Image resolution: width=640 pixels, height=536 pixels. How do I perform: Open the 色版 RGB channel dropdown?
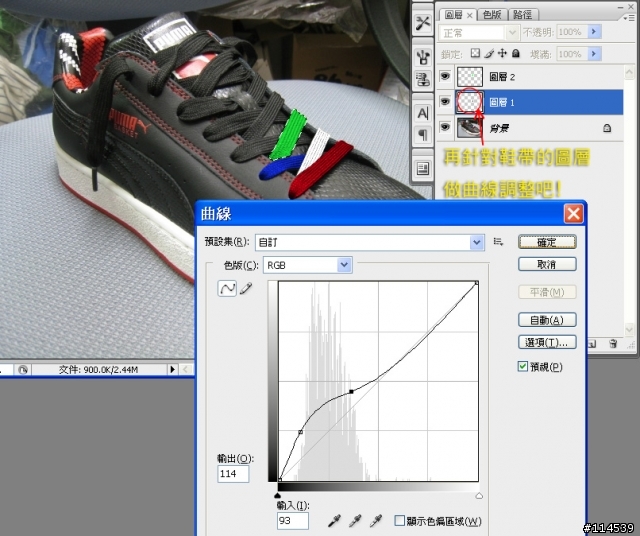tap(345, 265)
